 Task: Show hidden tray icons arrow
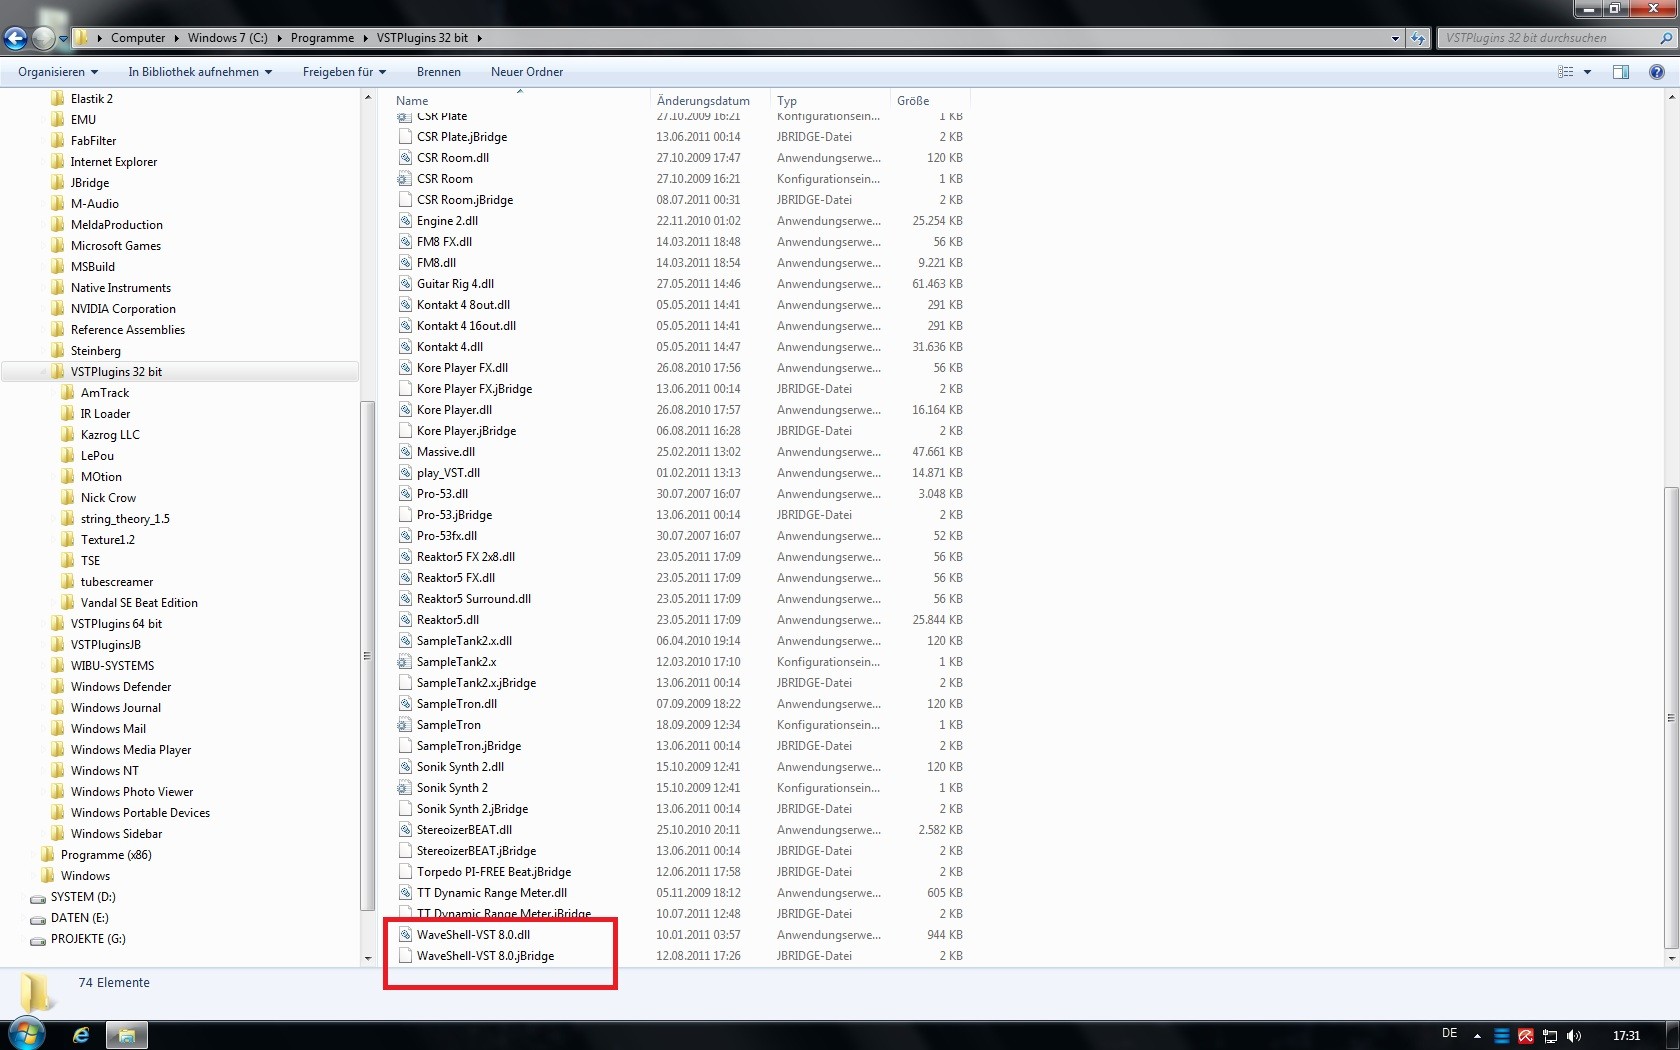click(x=1477, y=1036)
